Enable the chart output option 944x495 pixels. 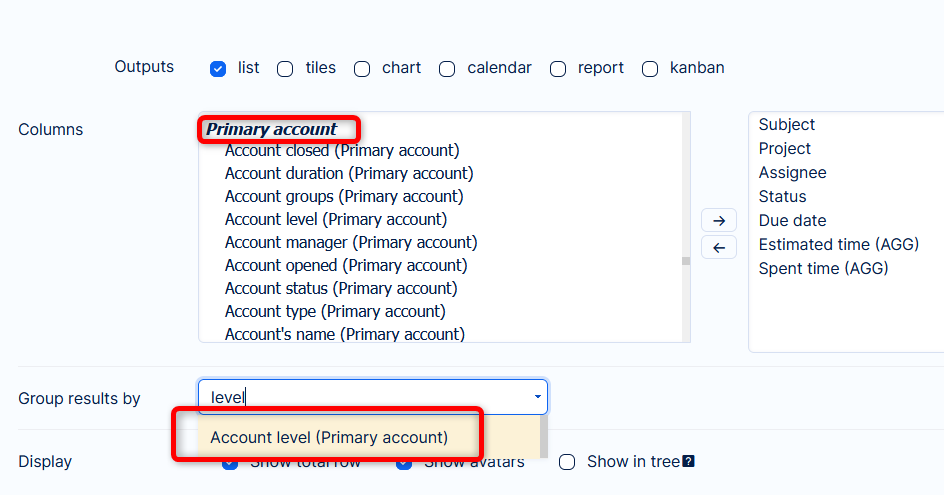[362, 69]
